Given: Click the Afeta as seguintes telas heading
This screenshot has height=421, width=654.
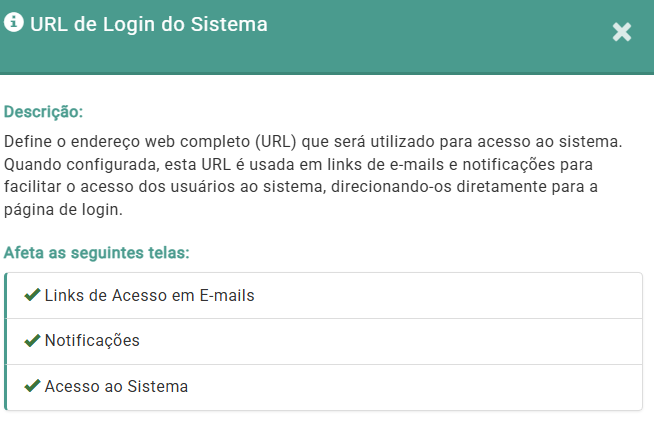Looking at the screenshot, I should point(97,252).
